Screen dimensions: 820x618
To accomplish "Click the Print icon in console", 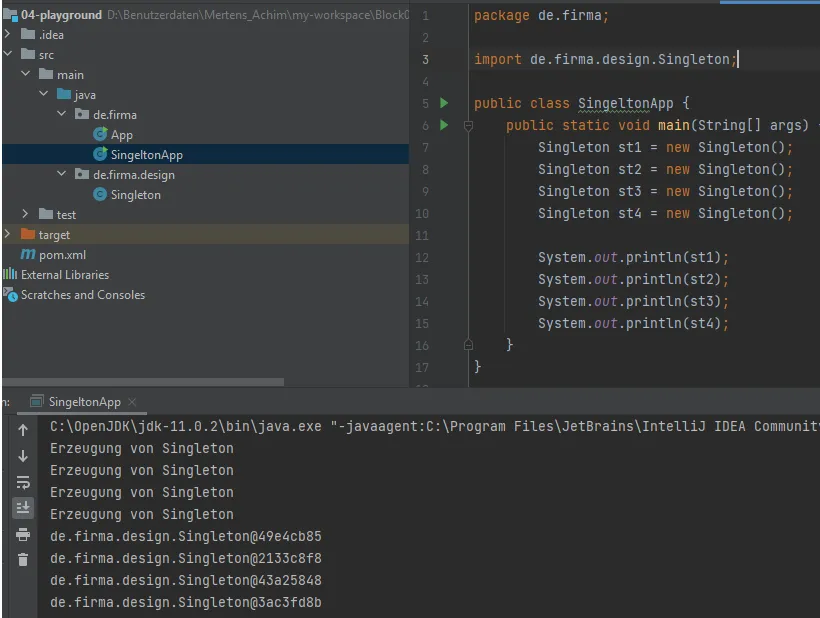I will pyautogui.click(x=23, y=534).
